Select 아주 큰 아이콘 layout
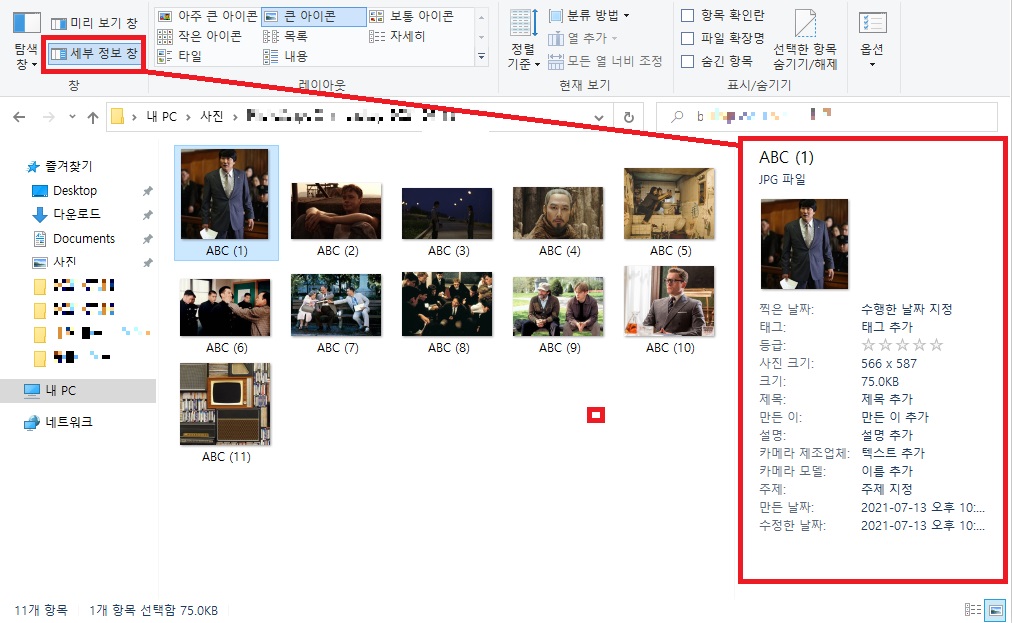This screenshot has height=623, width=1012. coord(207,16)
